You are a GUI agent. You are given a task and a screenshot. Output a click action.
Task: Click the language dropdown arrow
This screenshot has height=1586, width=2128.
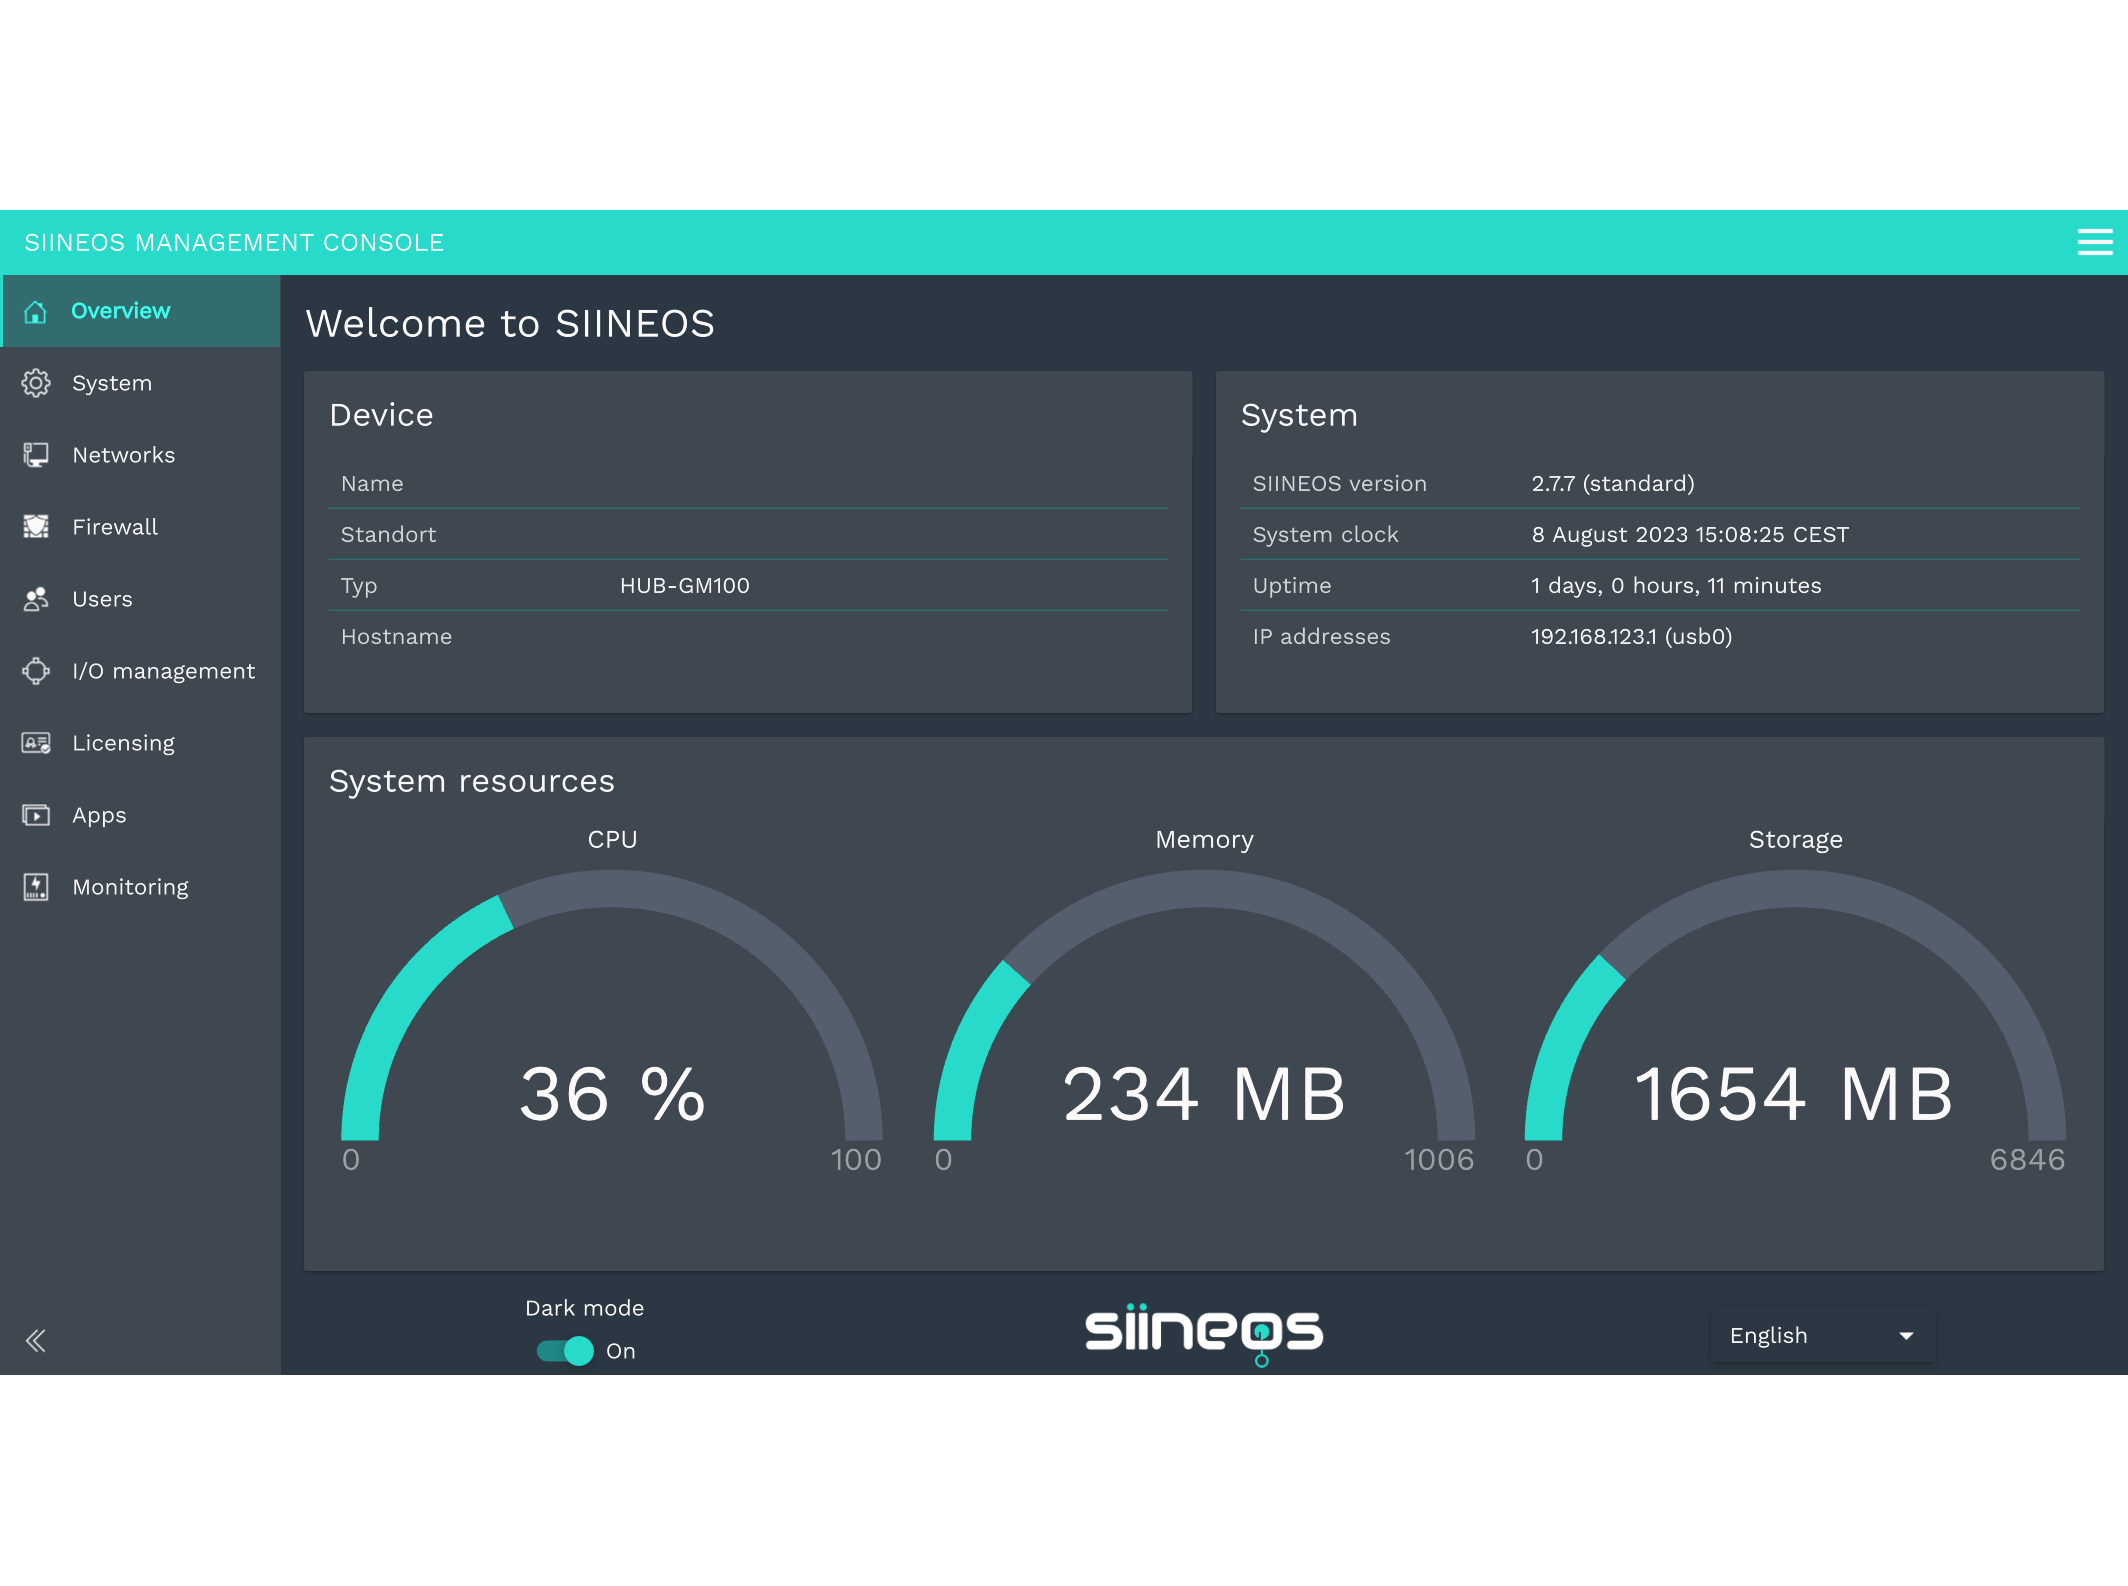tap(1907, 1336)
